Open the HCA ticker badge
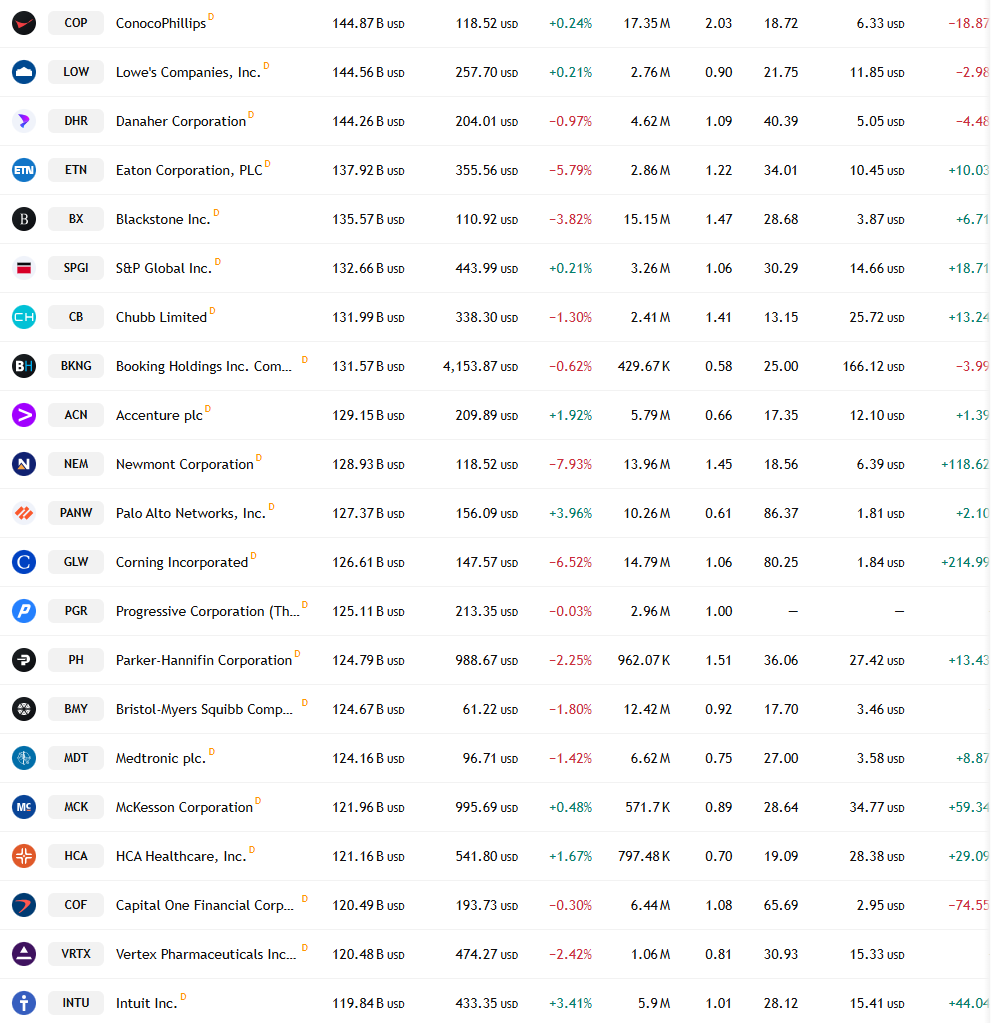The image size is (991, 1023). click(76, 855)
